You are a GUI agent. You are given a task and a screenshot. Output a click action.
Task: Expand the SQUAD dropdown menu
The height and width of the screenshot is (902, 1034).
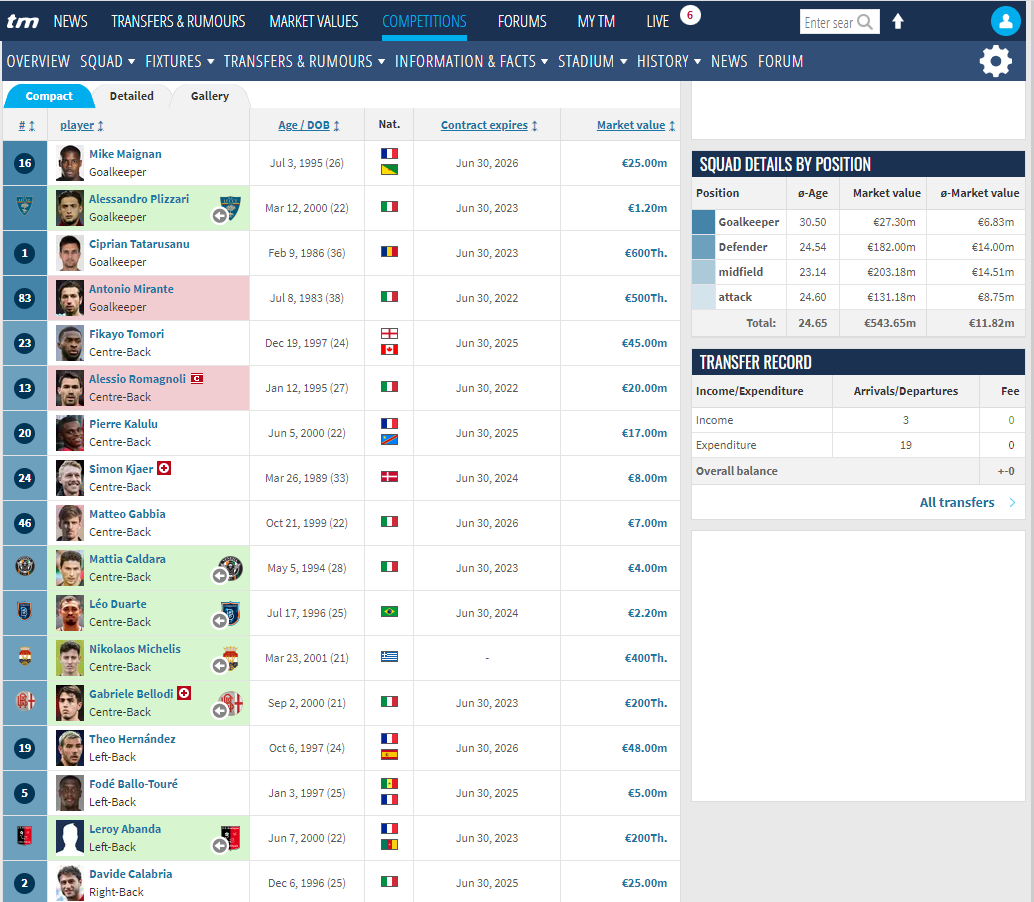coord(107,61)
